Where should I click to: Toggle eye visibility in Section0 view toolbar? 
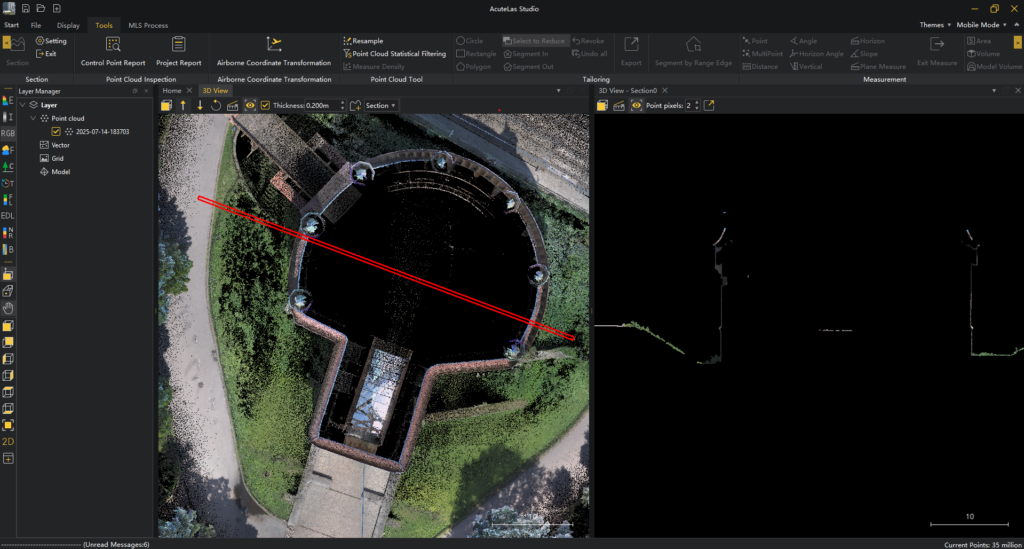pyautogui.click(x=635, y=105)
